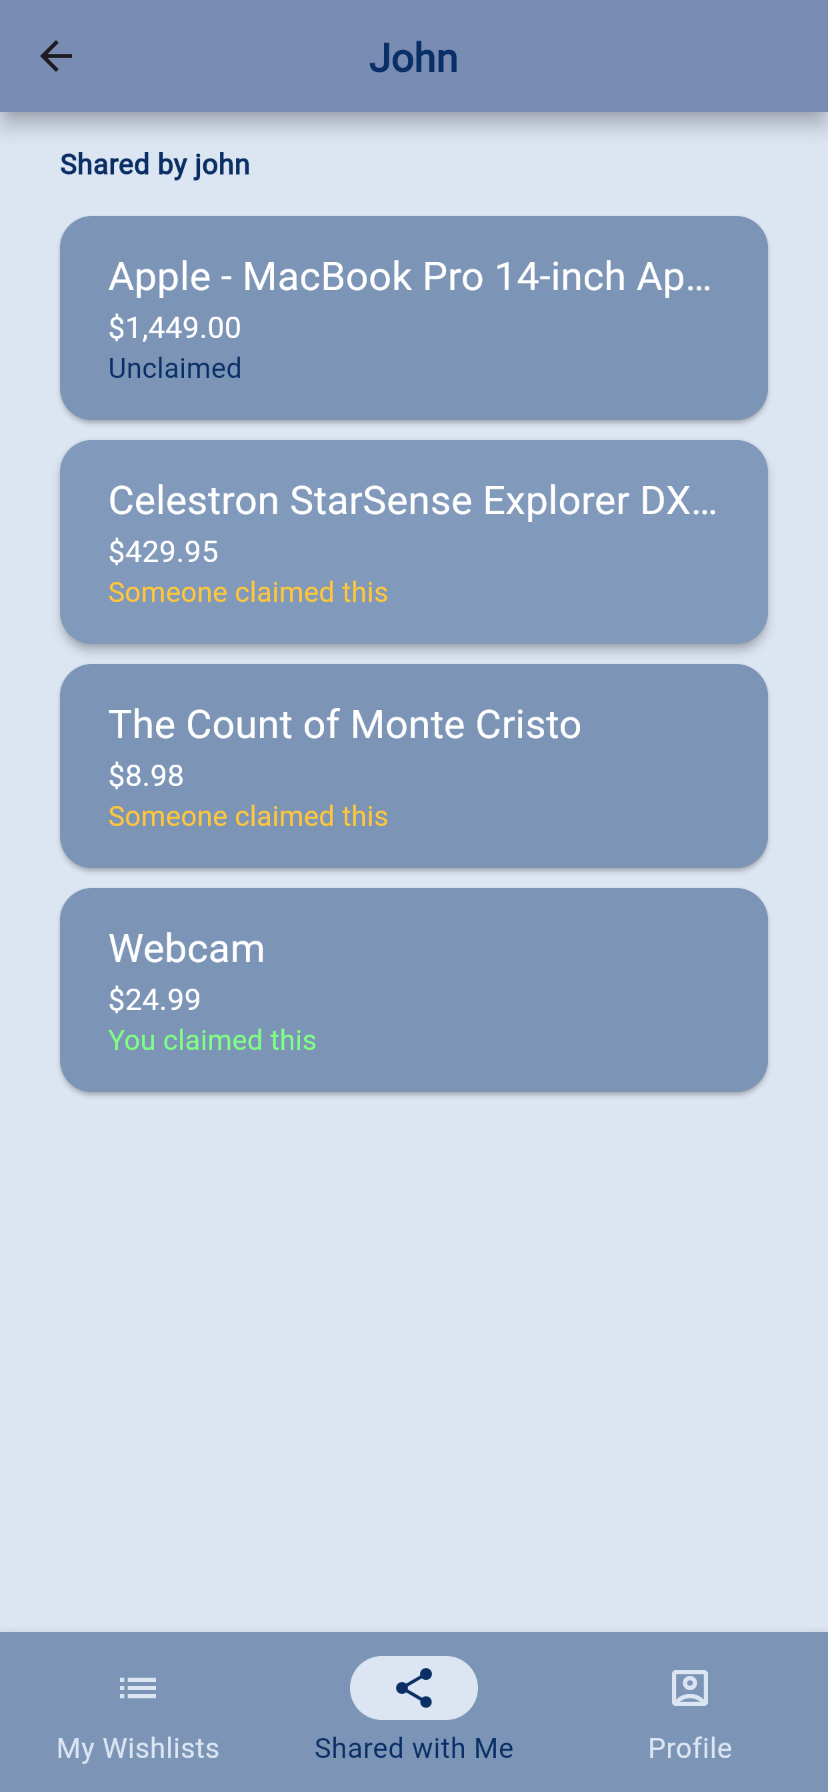
Task: Open the My Wishlists tab label
Action: pos(138,1748)
